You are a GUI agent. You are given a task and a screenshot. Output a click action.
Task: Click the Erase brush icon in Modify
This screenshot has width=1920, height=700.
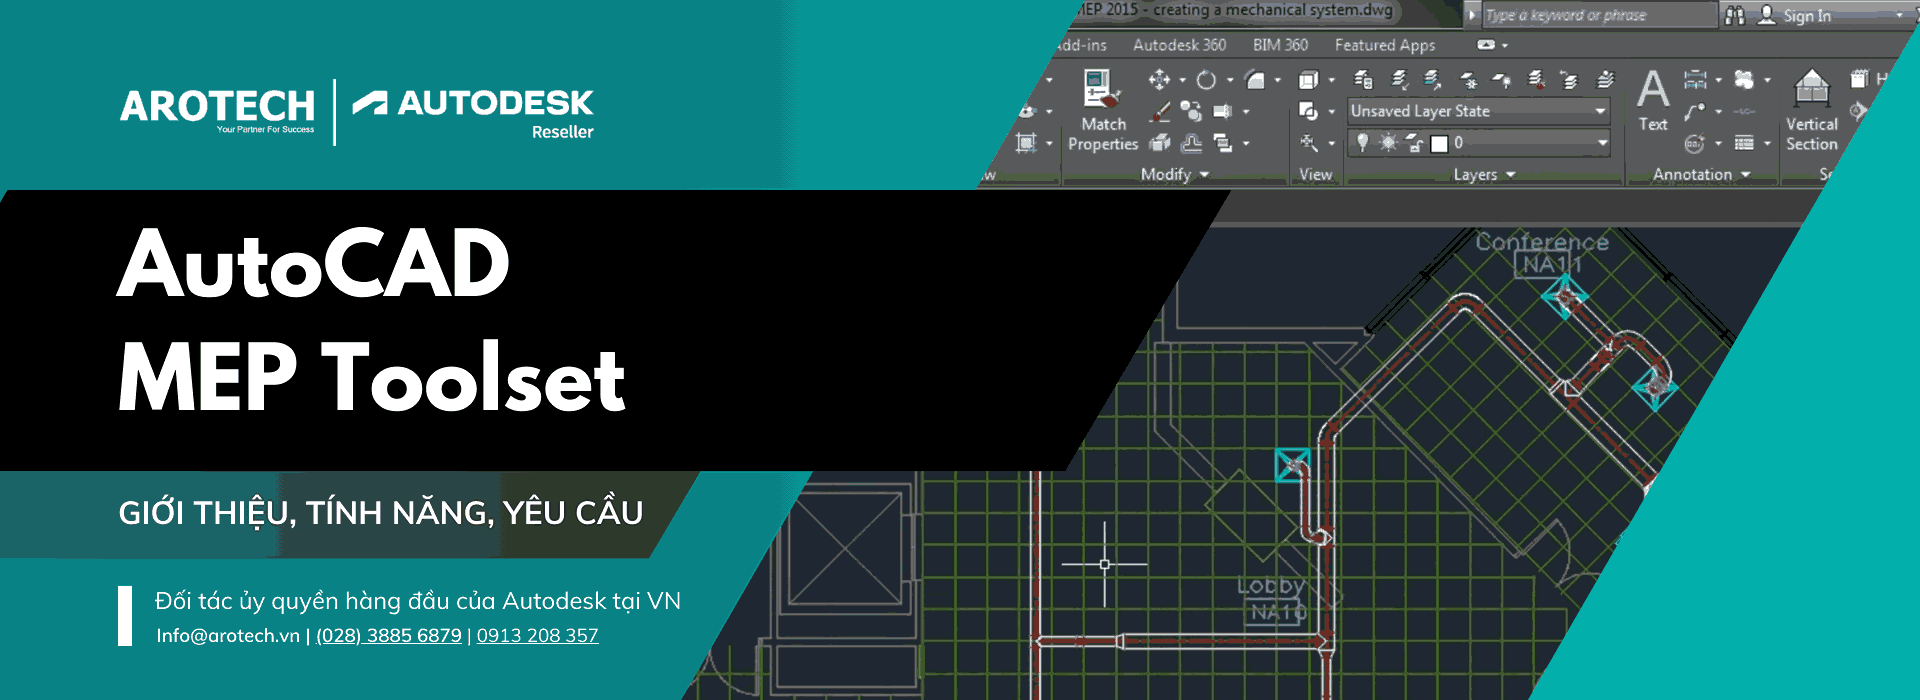pos(1160,111)
